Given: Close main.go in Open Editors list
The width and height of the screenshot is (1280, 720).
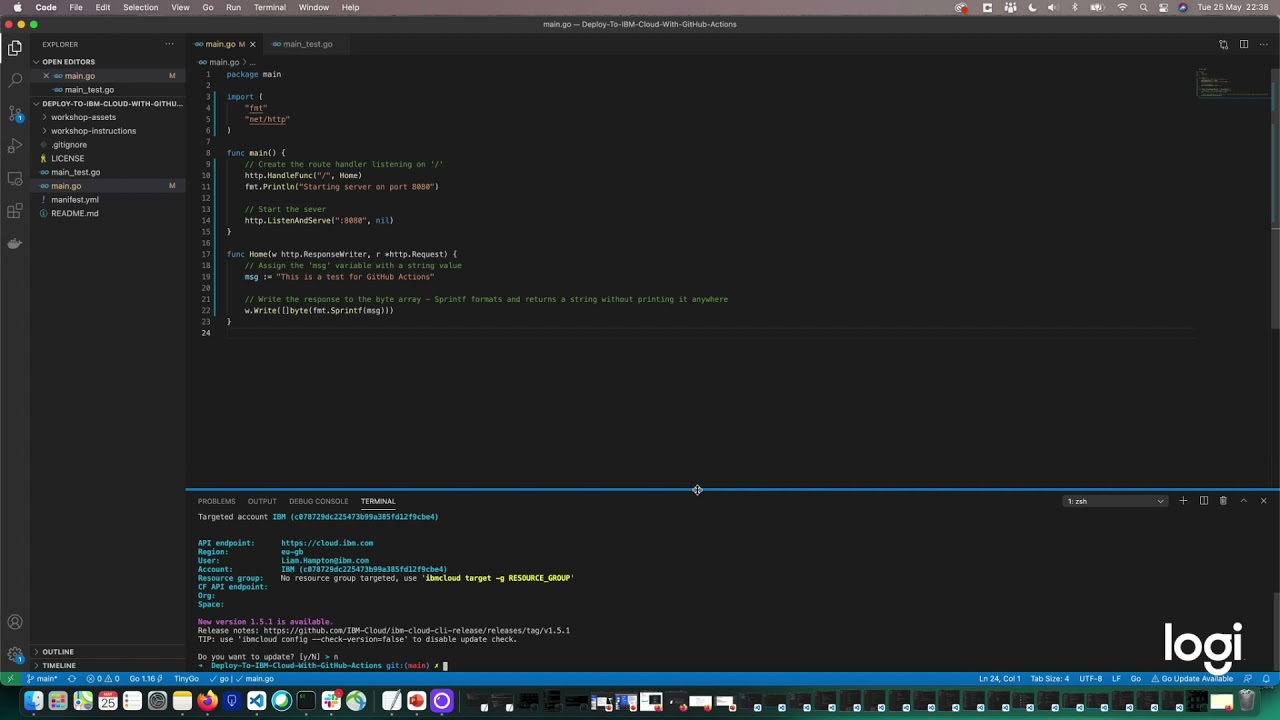Looking at the screenshot, I should [46, 76].
